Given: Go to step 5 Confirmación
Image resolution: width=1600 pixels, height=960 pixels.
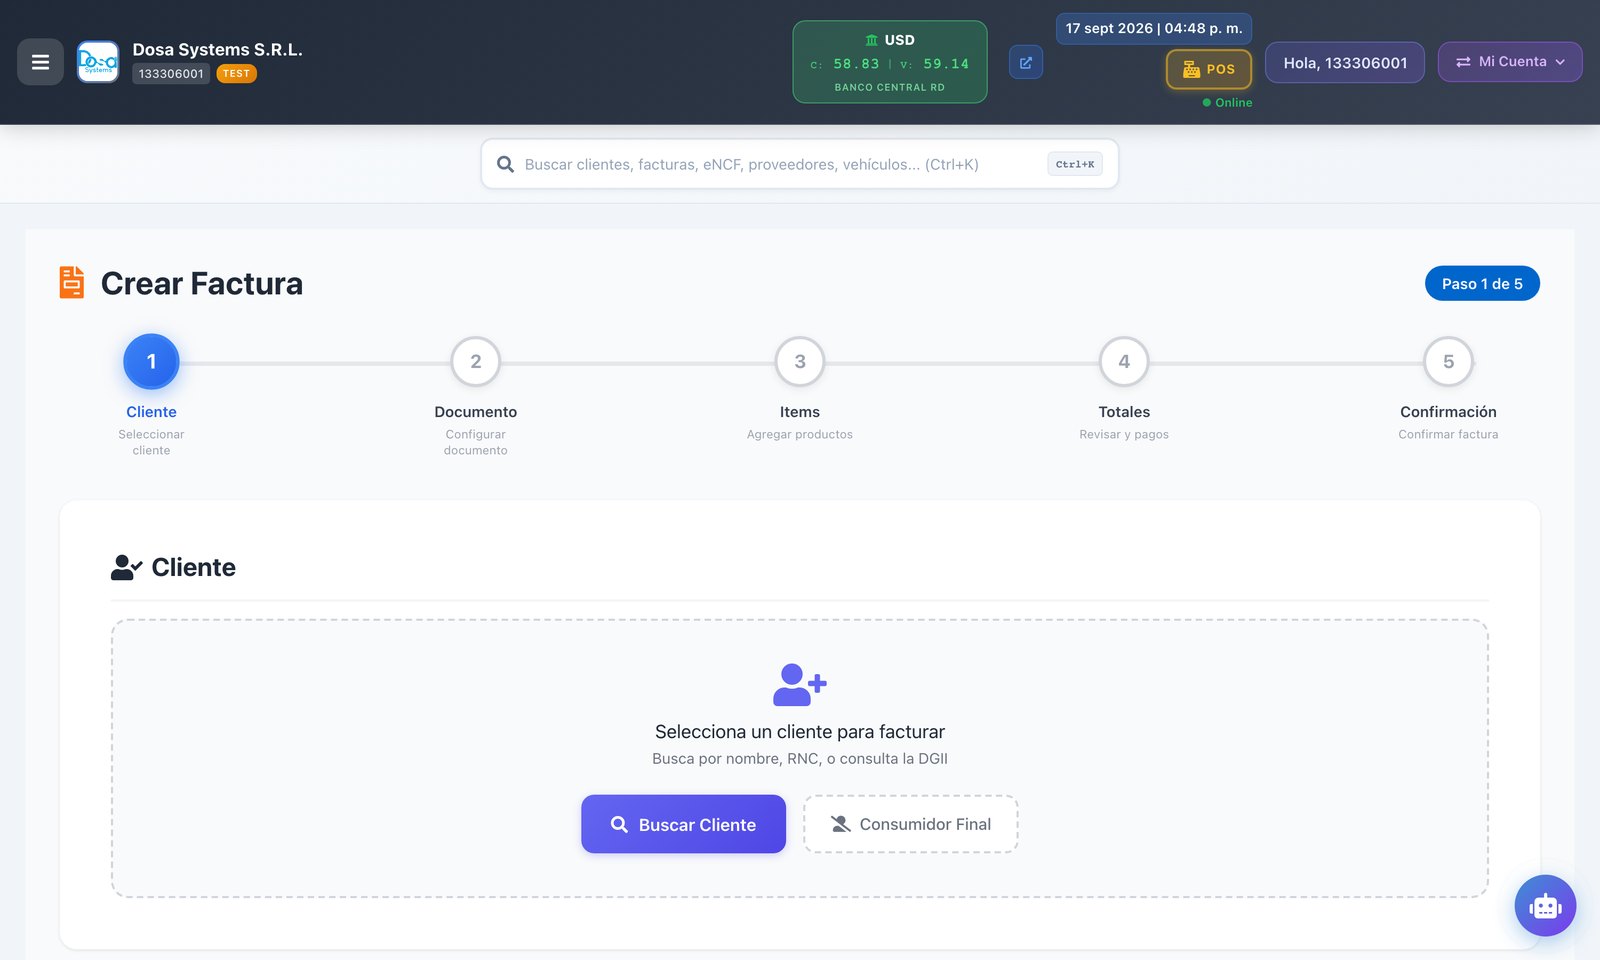Looking at the screenshot, I should click(1448, 362).
